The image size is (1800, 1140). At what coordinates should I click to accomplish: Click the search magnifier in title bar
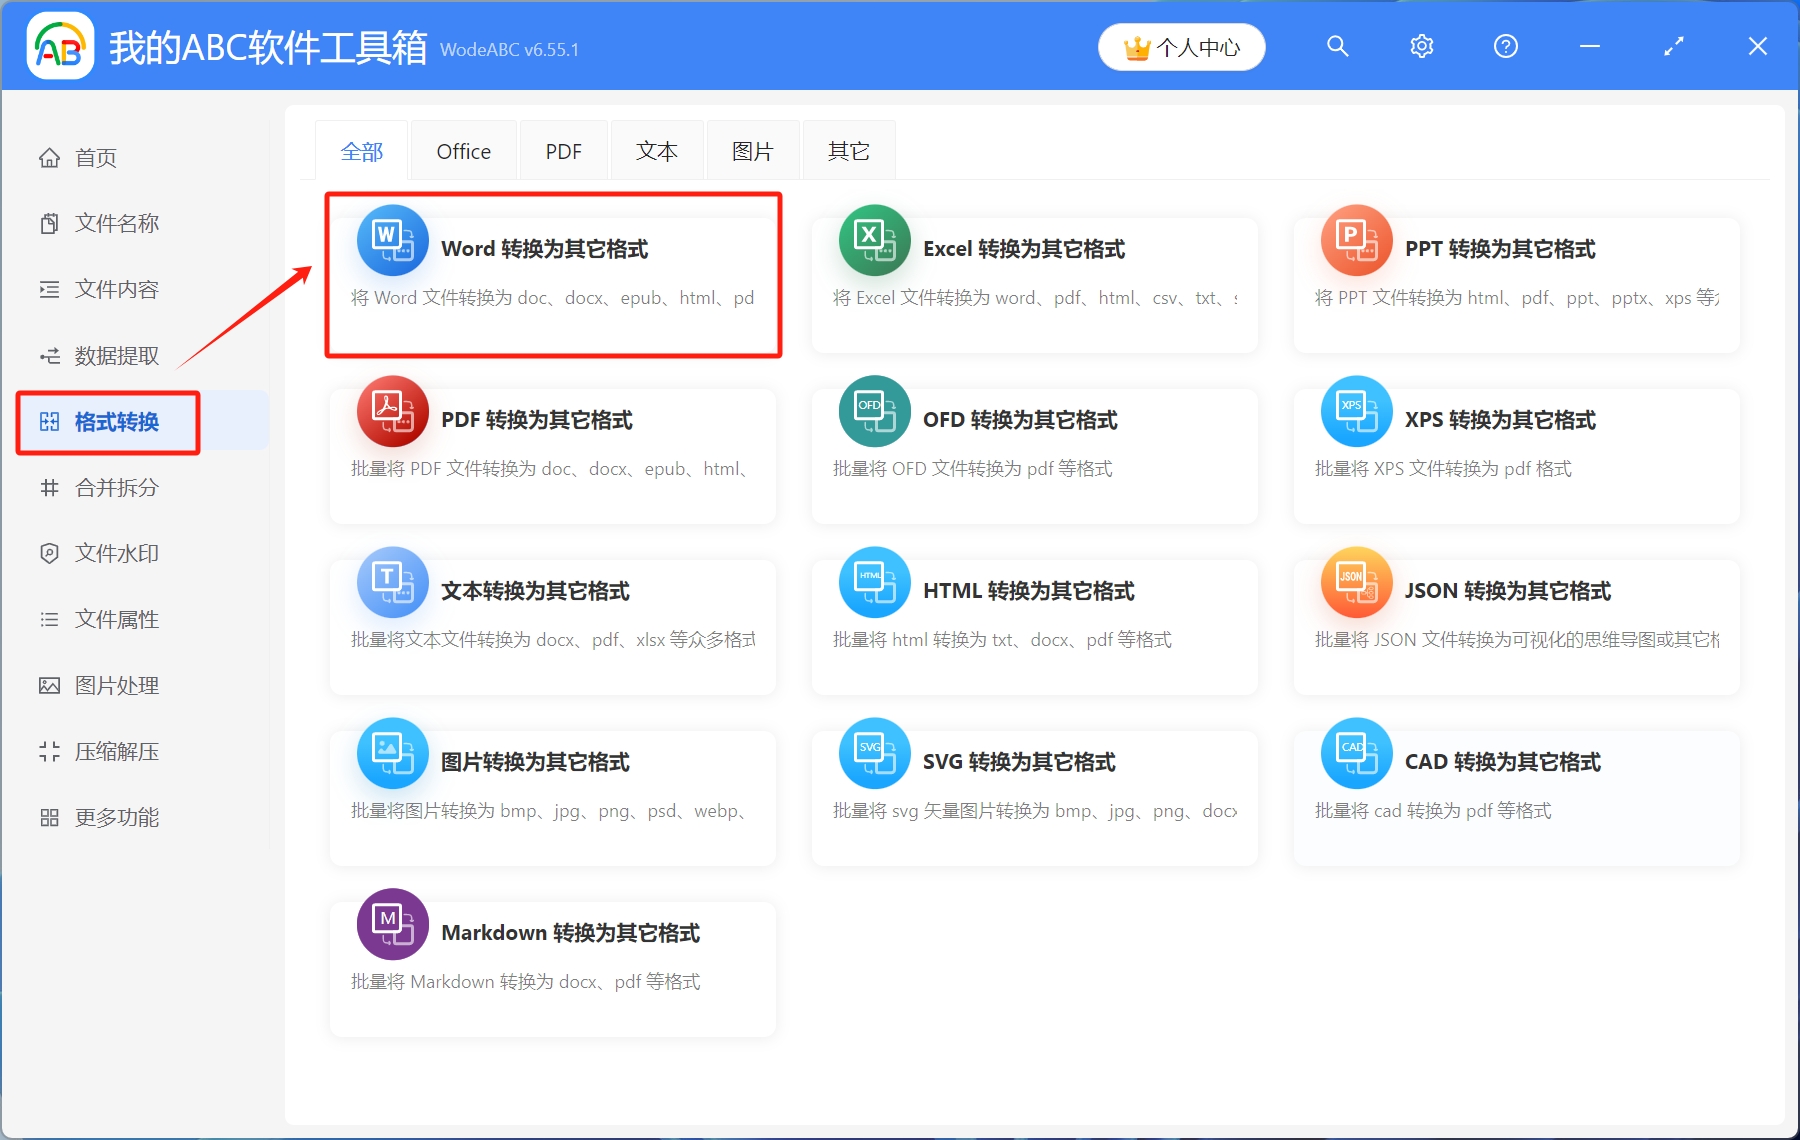(1337, 47)
